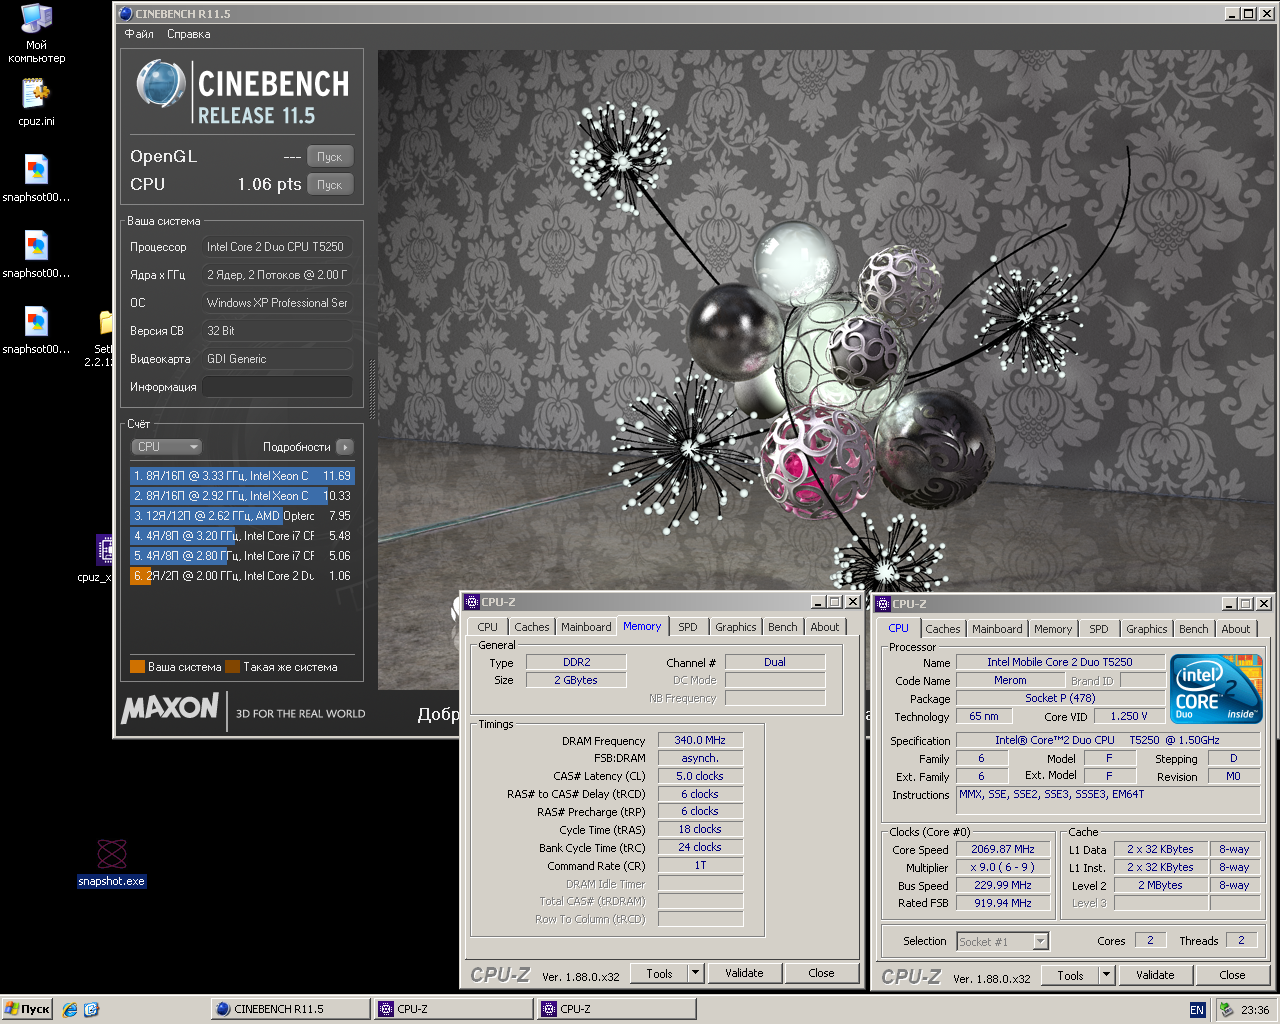Click the EN language indicator in tray
This screenshot has width=1280, height=1024.
(1197, 1010)
